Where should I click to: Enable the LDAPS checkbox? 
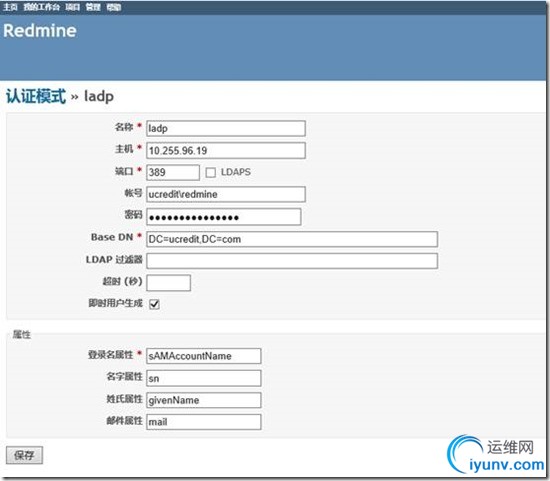click(x=210, y=172)
